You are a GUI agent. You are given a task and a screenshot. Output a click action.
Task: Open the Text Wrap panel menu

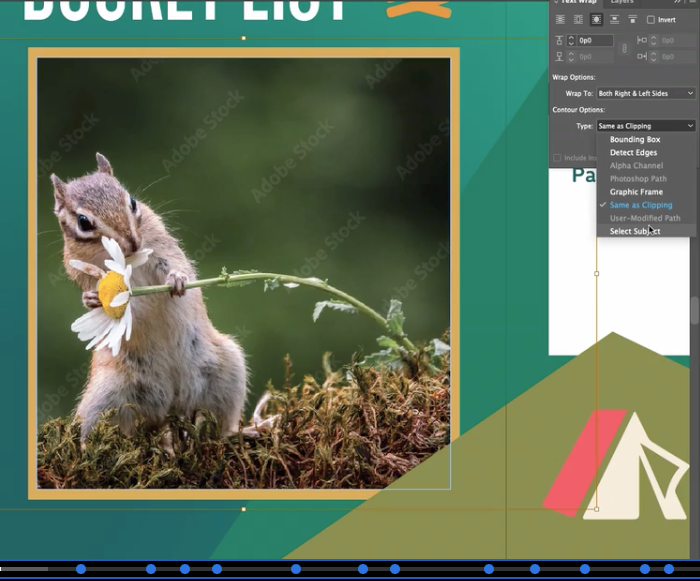[x=692, y=2]
